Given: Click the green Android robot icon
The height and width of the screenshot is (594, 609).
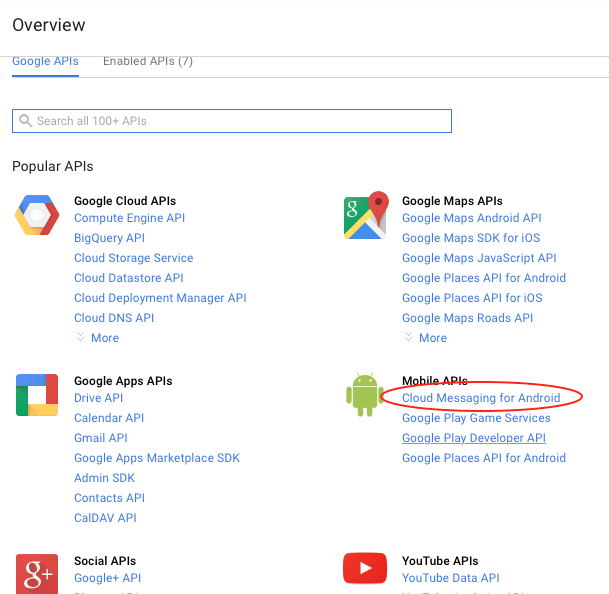Looking at the screenshot, I should tap(364, 394).
